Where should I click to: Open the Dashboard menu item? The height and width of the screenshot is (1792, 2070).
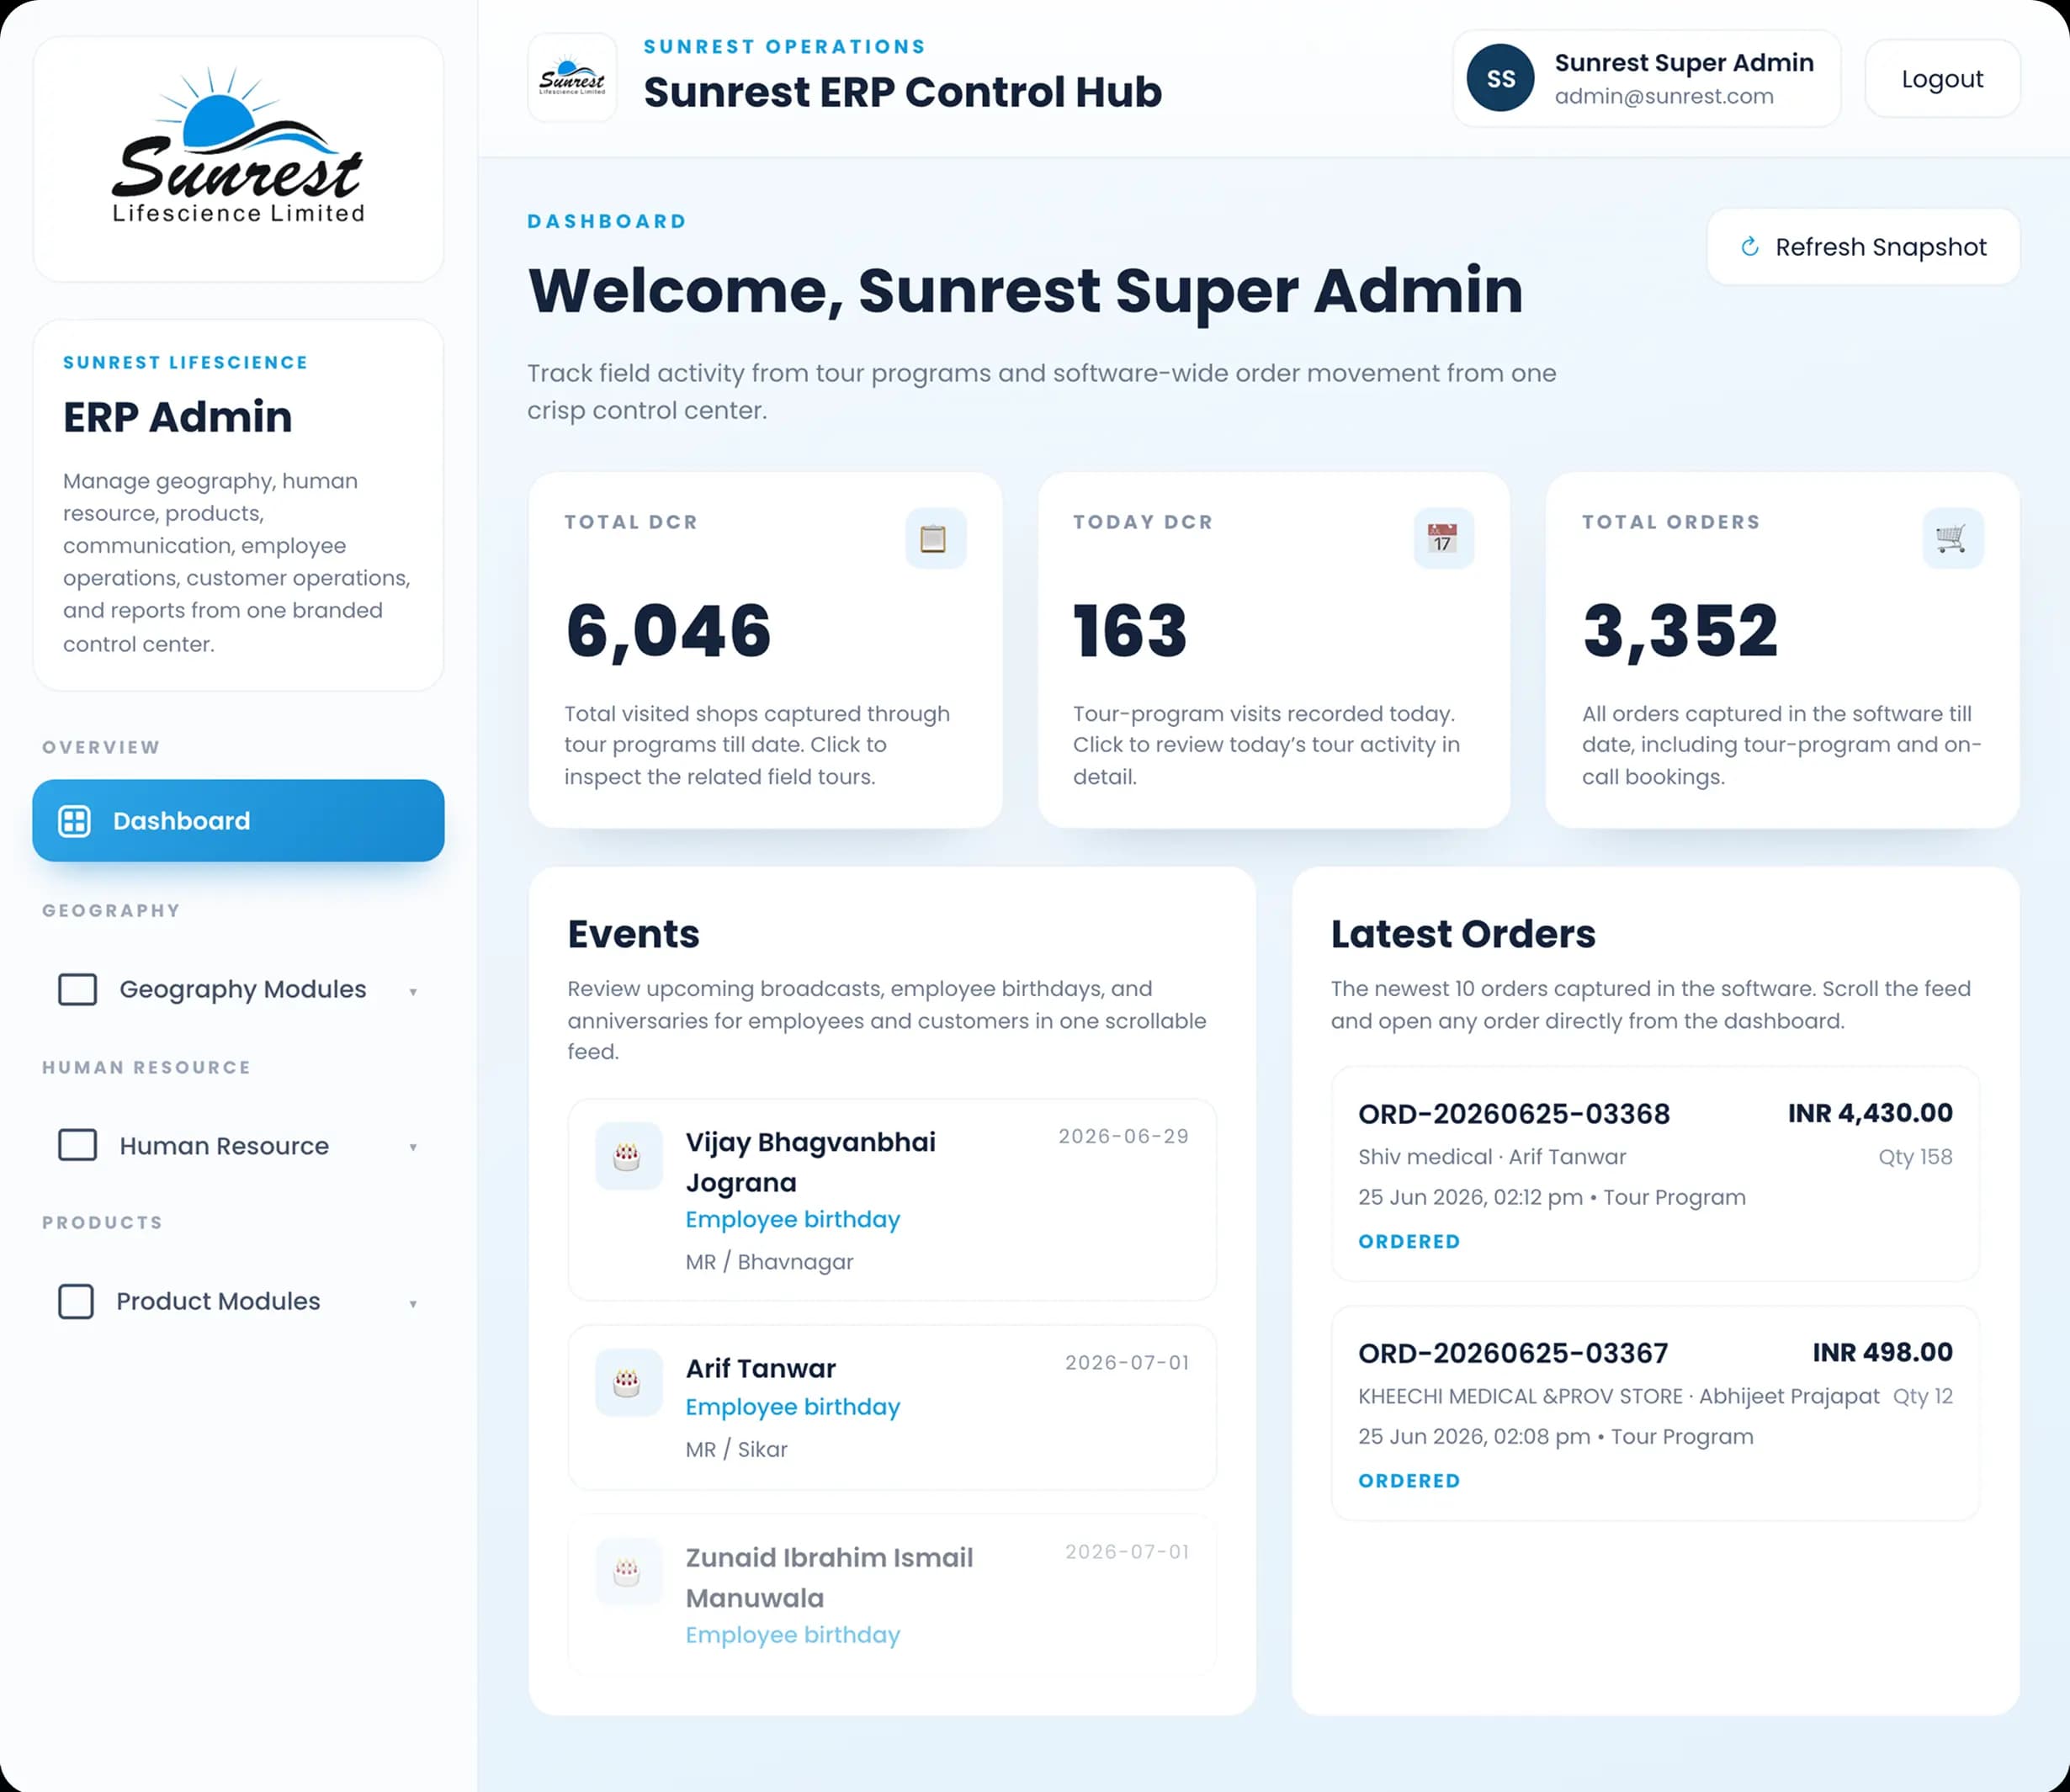pyautogui.click(x=238, y=821)
